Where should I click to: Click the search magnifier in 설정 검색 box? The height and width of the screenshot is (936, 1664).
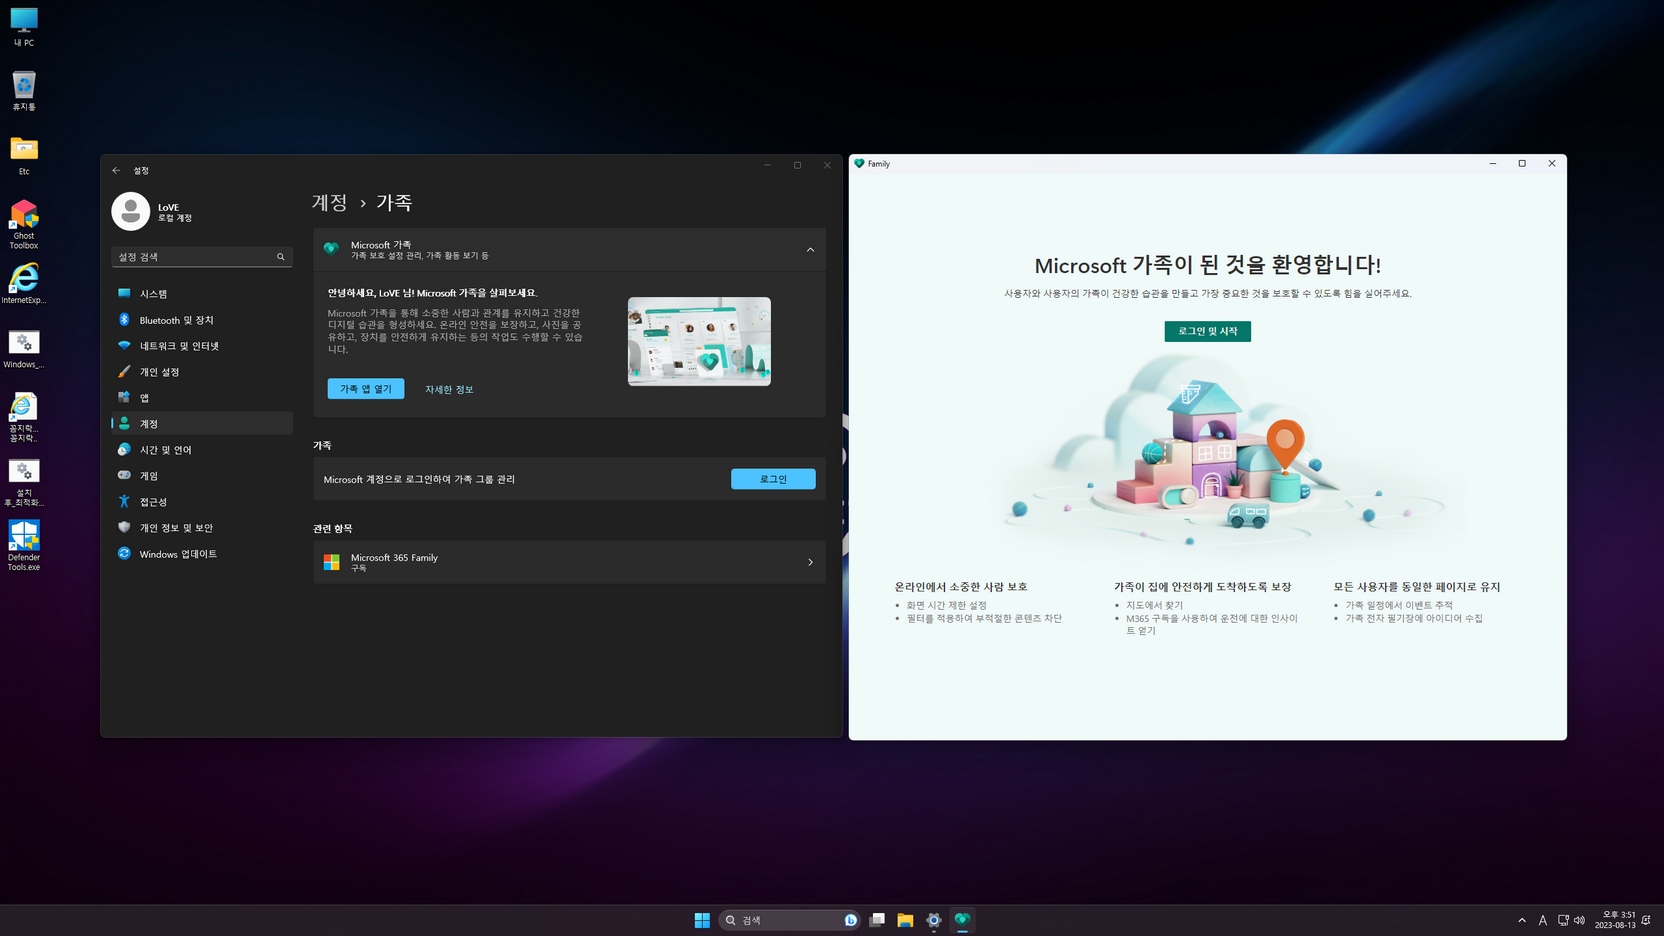281,257
